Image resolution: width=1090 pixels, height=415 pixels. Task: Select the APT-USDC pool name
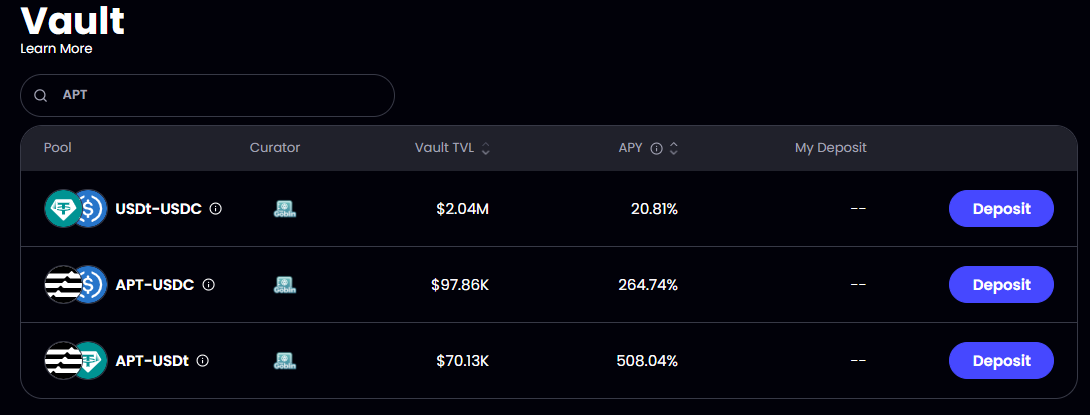pos(154,284)
